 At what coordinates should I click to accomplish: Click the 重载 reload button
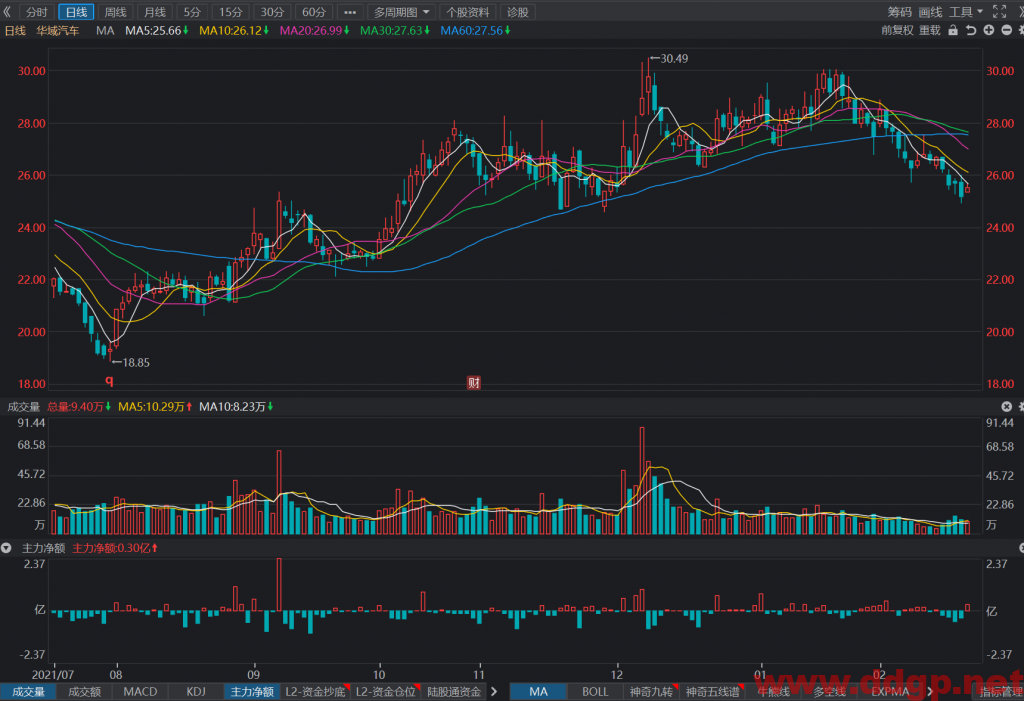[x=930, y=30]
